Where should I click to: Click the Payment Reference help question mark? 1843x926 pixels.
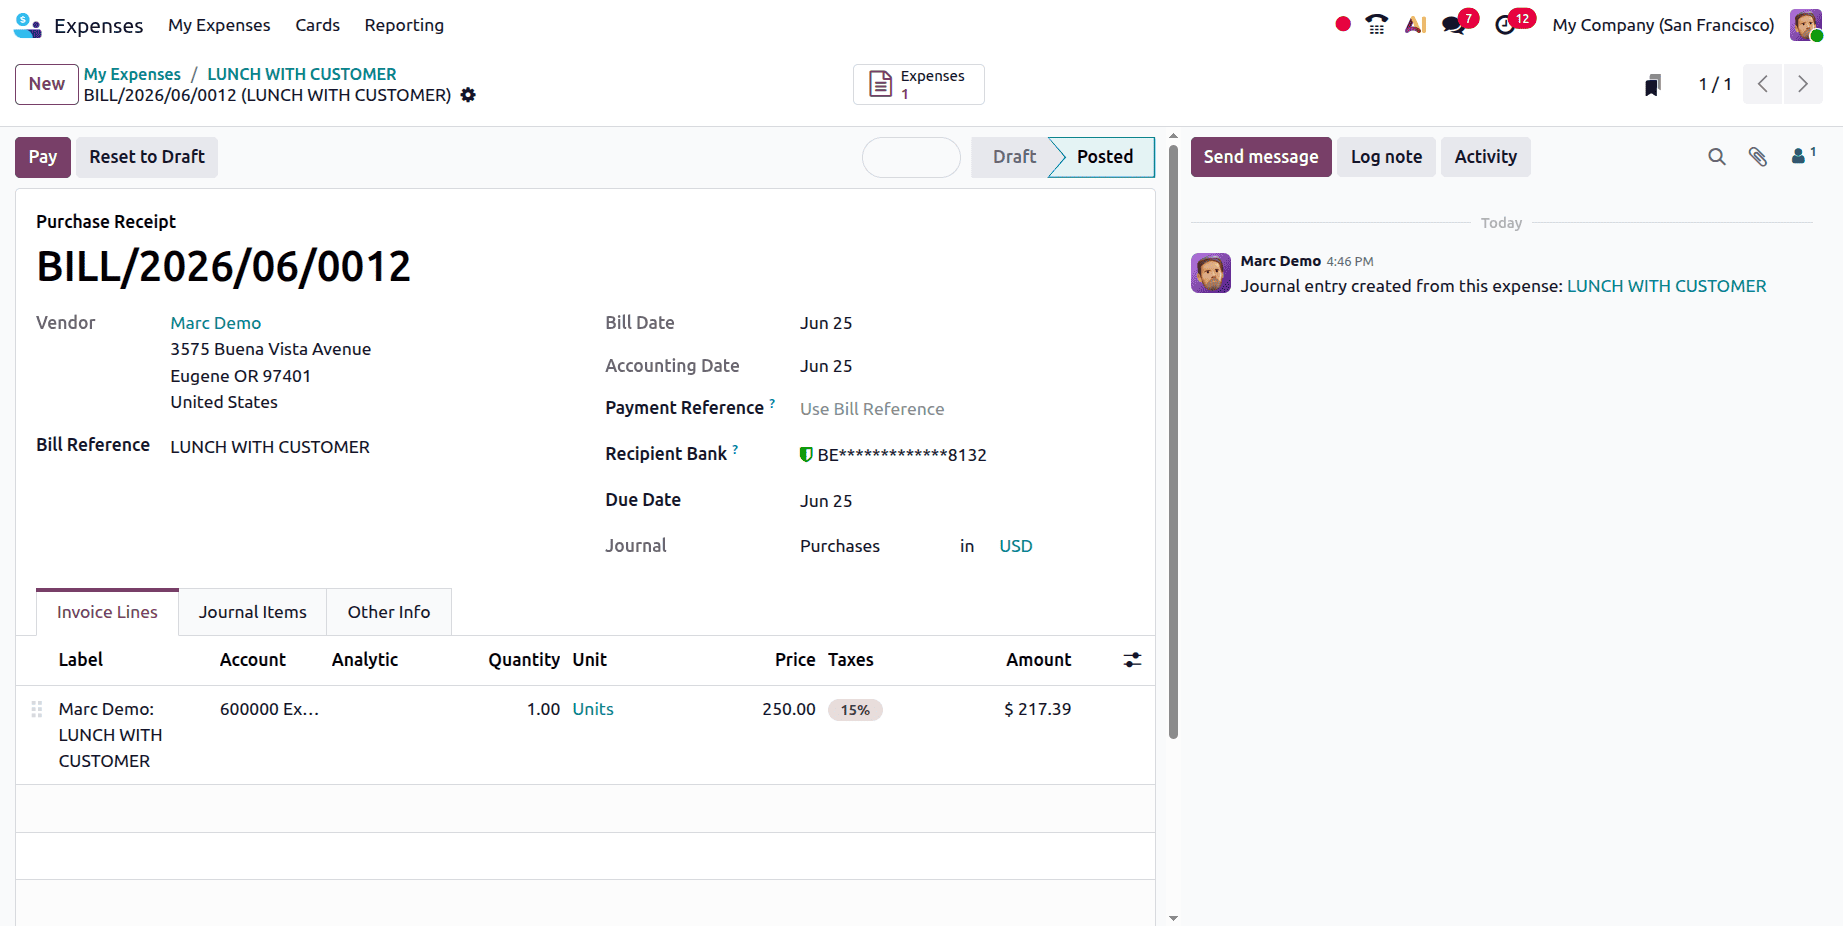pyautogui.click(x=772, y=403)
